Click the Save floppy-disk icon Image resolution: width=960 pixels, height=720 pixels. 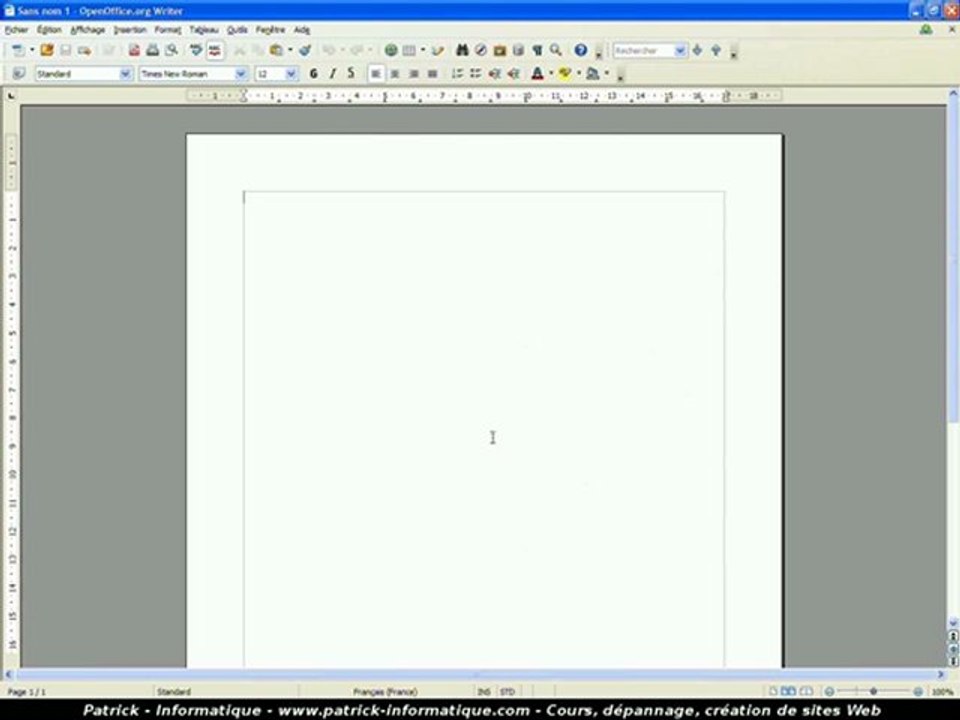(x=66, y=51)
